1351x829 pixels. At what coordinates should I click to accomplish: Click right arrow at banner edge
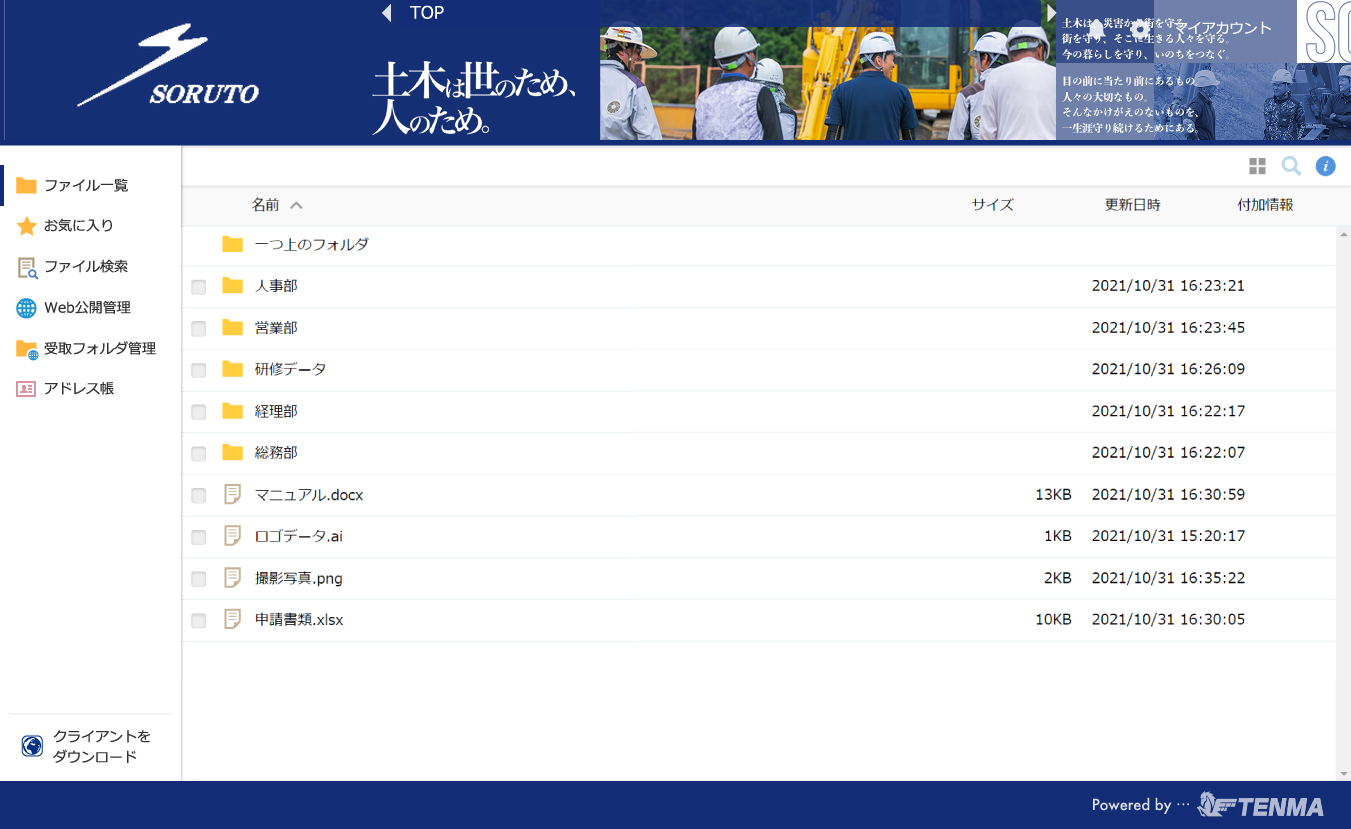[x=1051, y=13]
